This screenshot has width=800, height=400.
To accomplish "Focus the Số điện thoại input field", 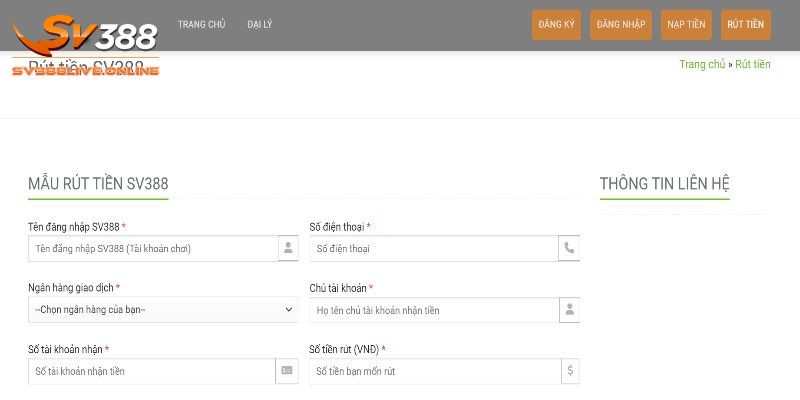I will (x=434, y=248).
